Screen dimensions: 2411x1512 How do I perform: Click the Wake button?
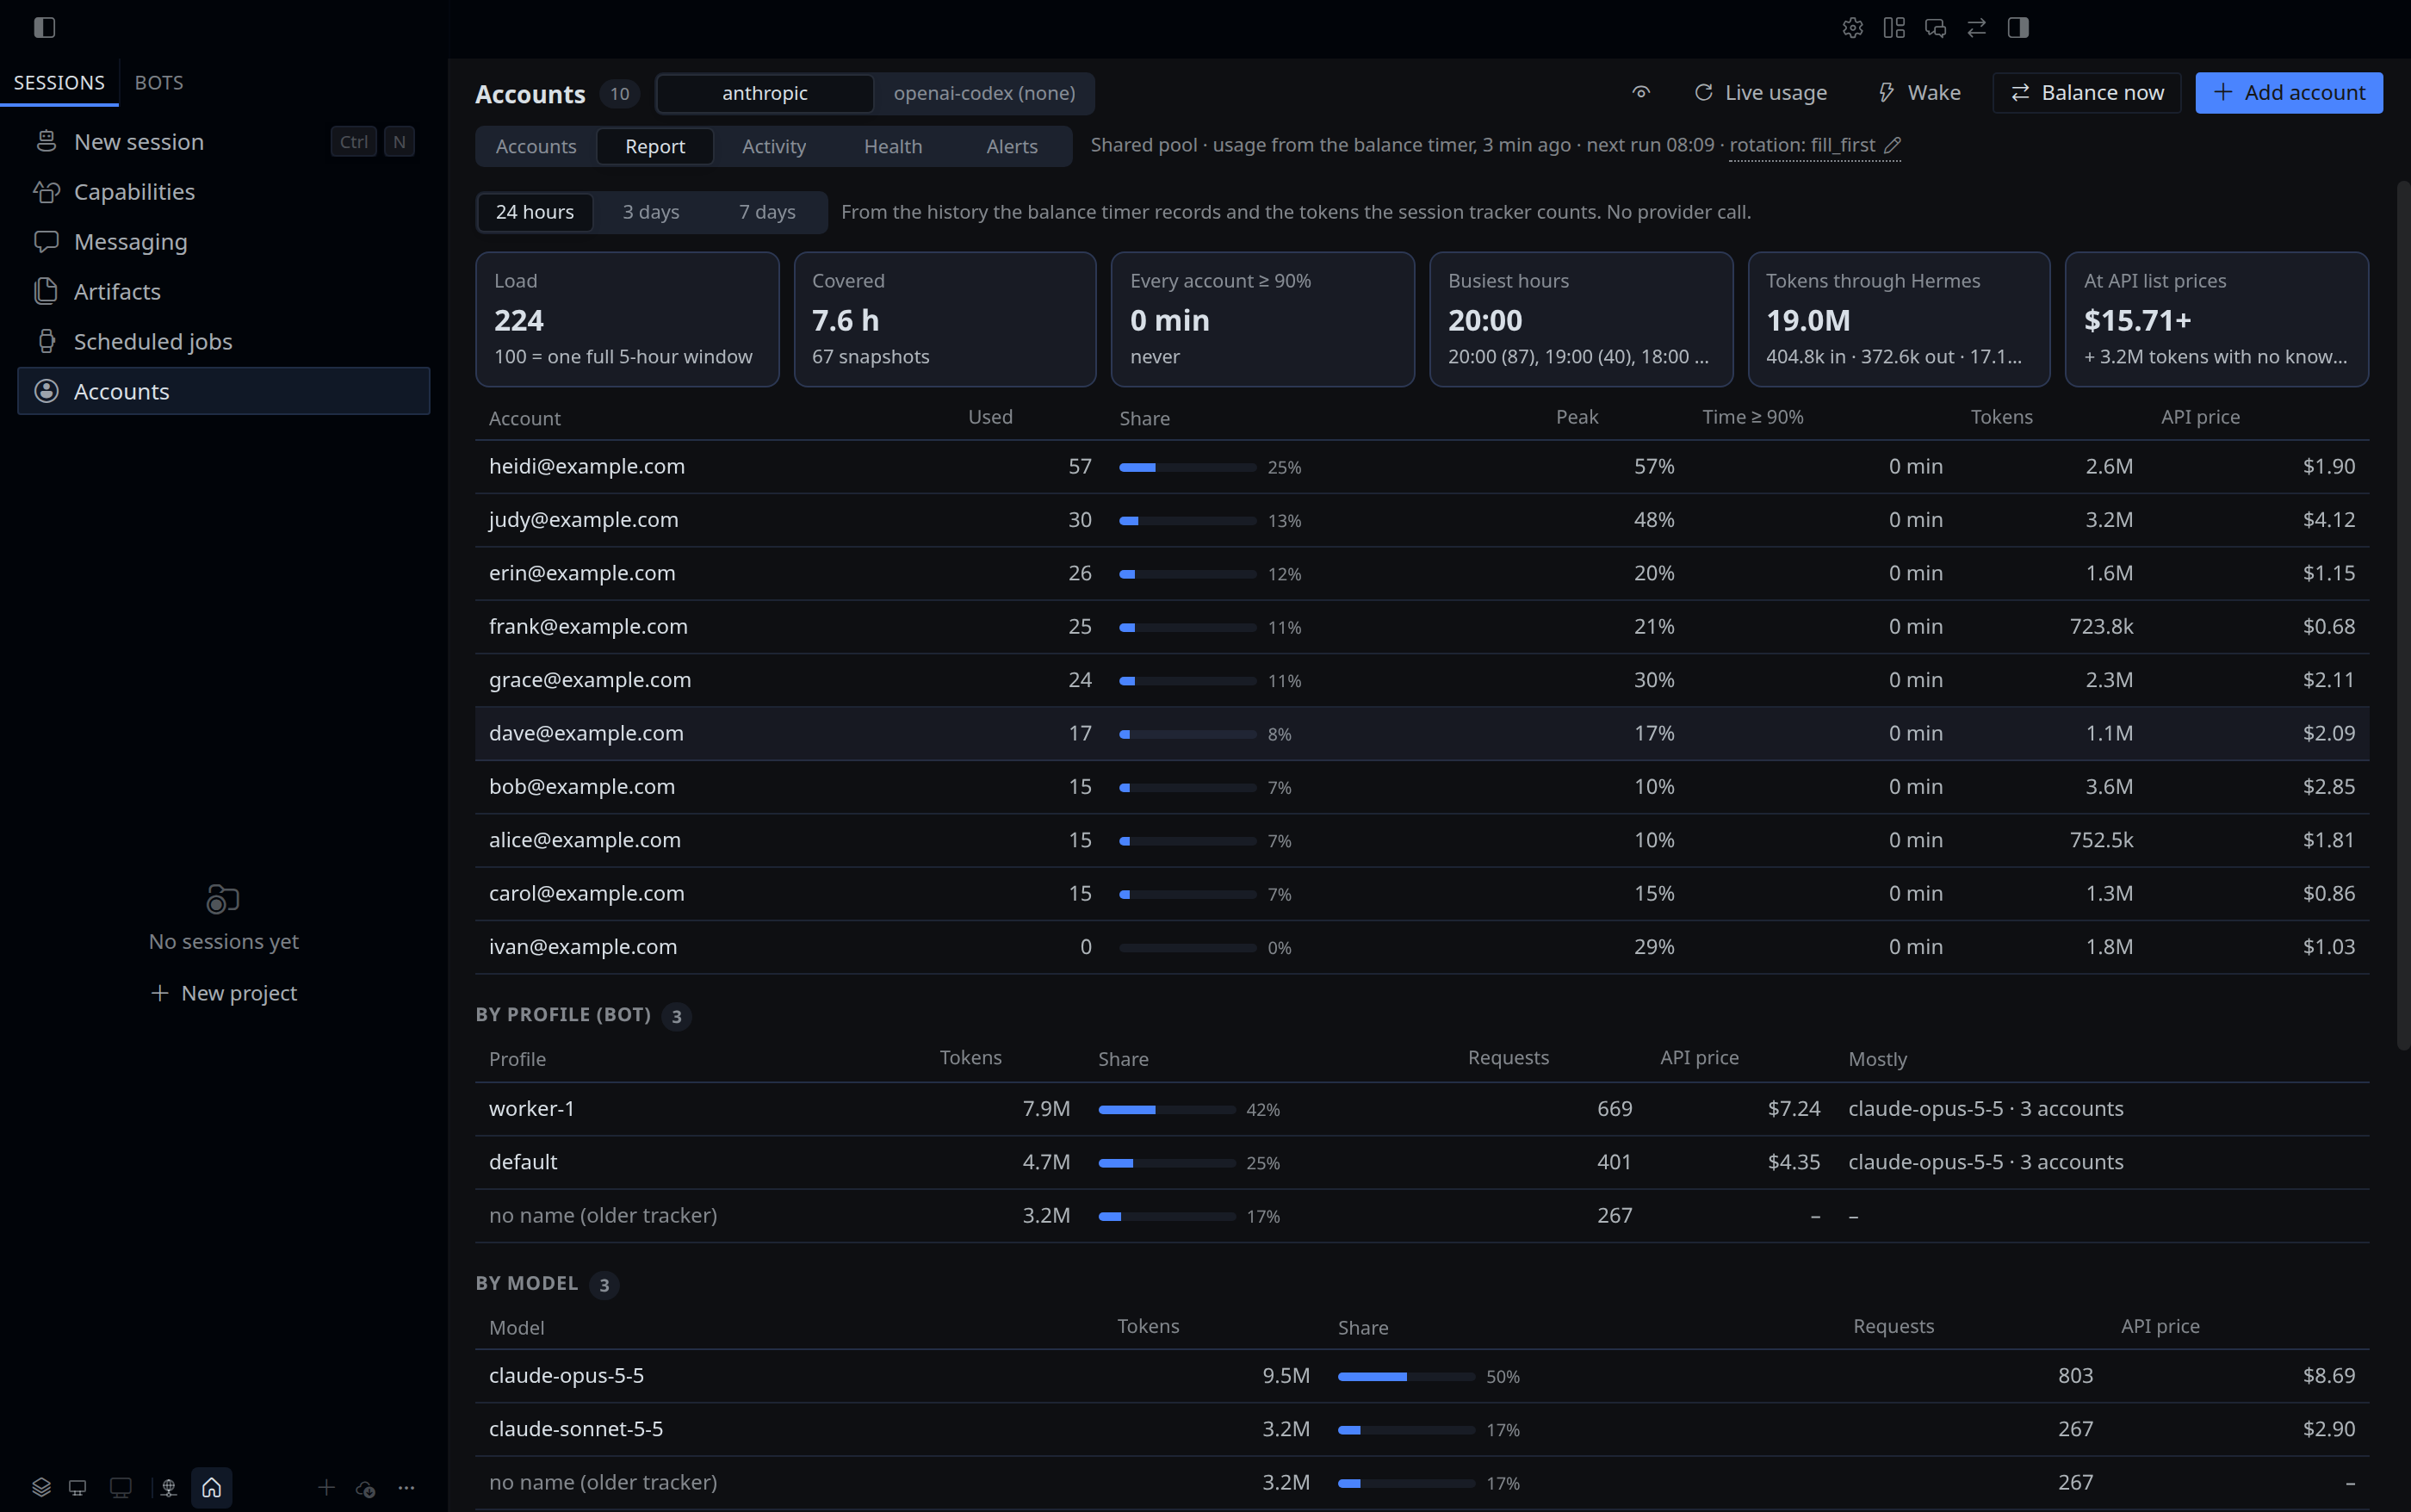point(1919,93)
